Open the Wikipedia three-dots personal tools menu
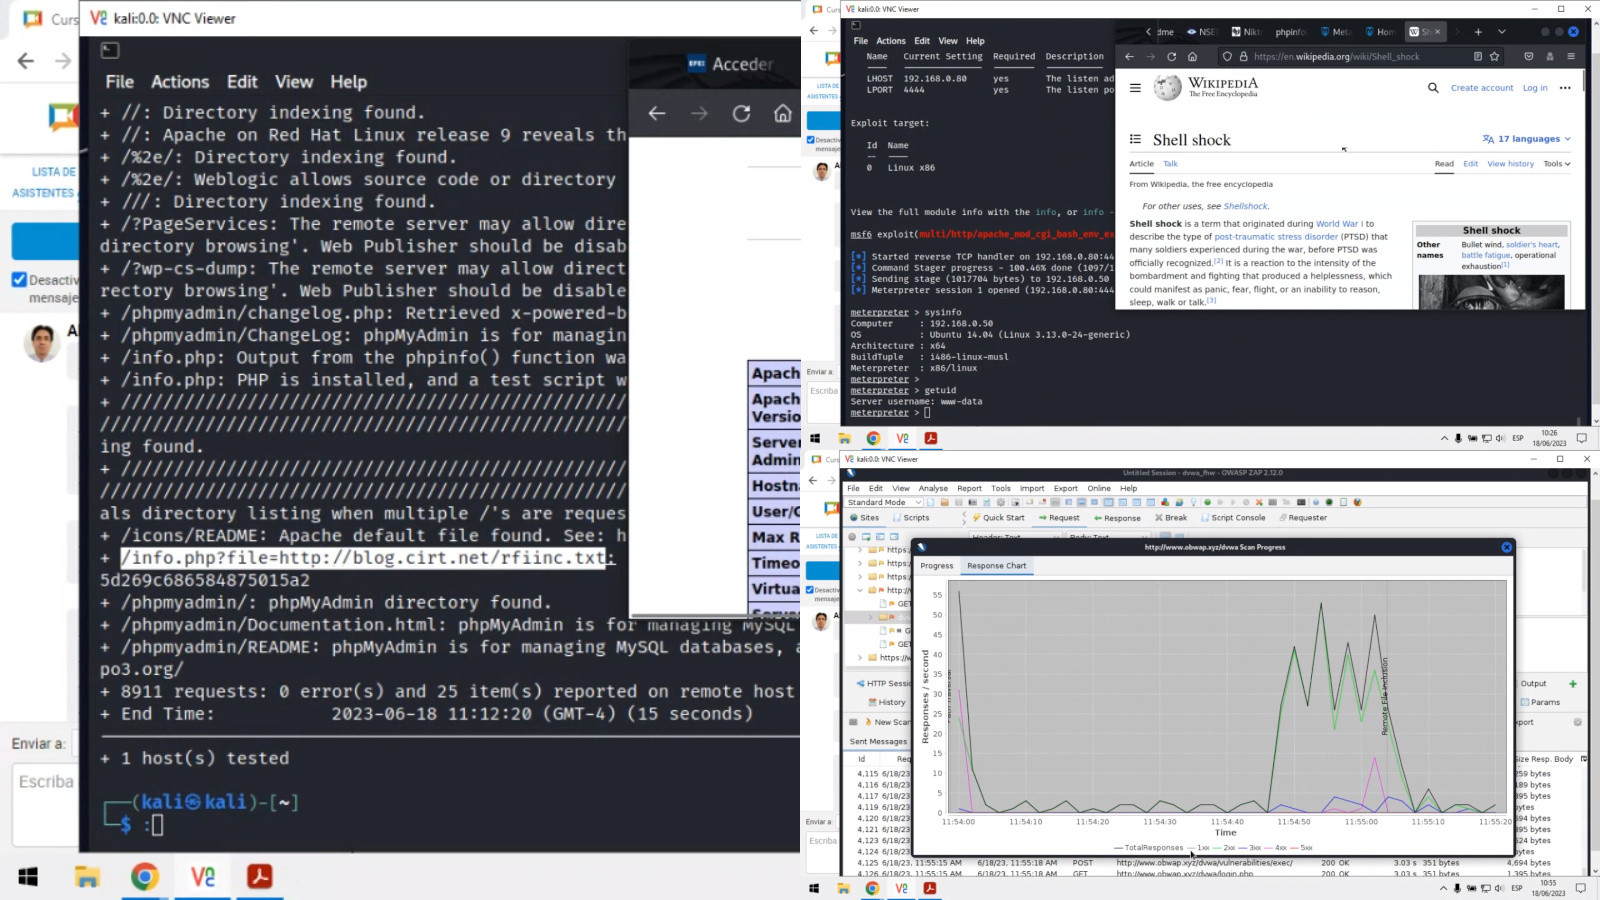 click(1565, 88)
